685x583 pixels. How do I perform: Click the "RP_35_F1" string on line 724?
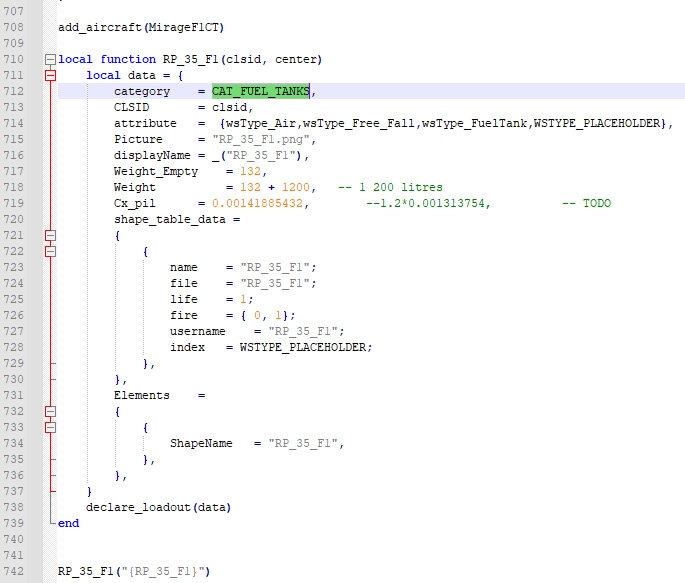275,283
